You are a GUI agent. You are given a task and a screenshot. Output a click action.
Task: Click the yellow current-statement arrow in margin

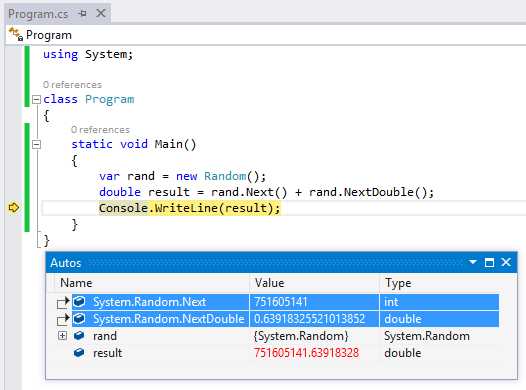[14, 208]
